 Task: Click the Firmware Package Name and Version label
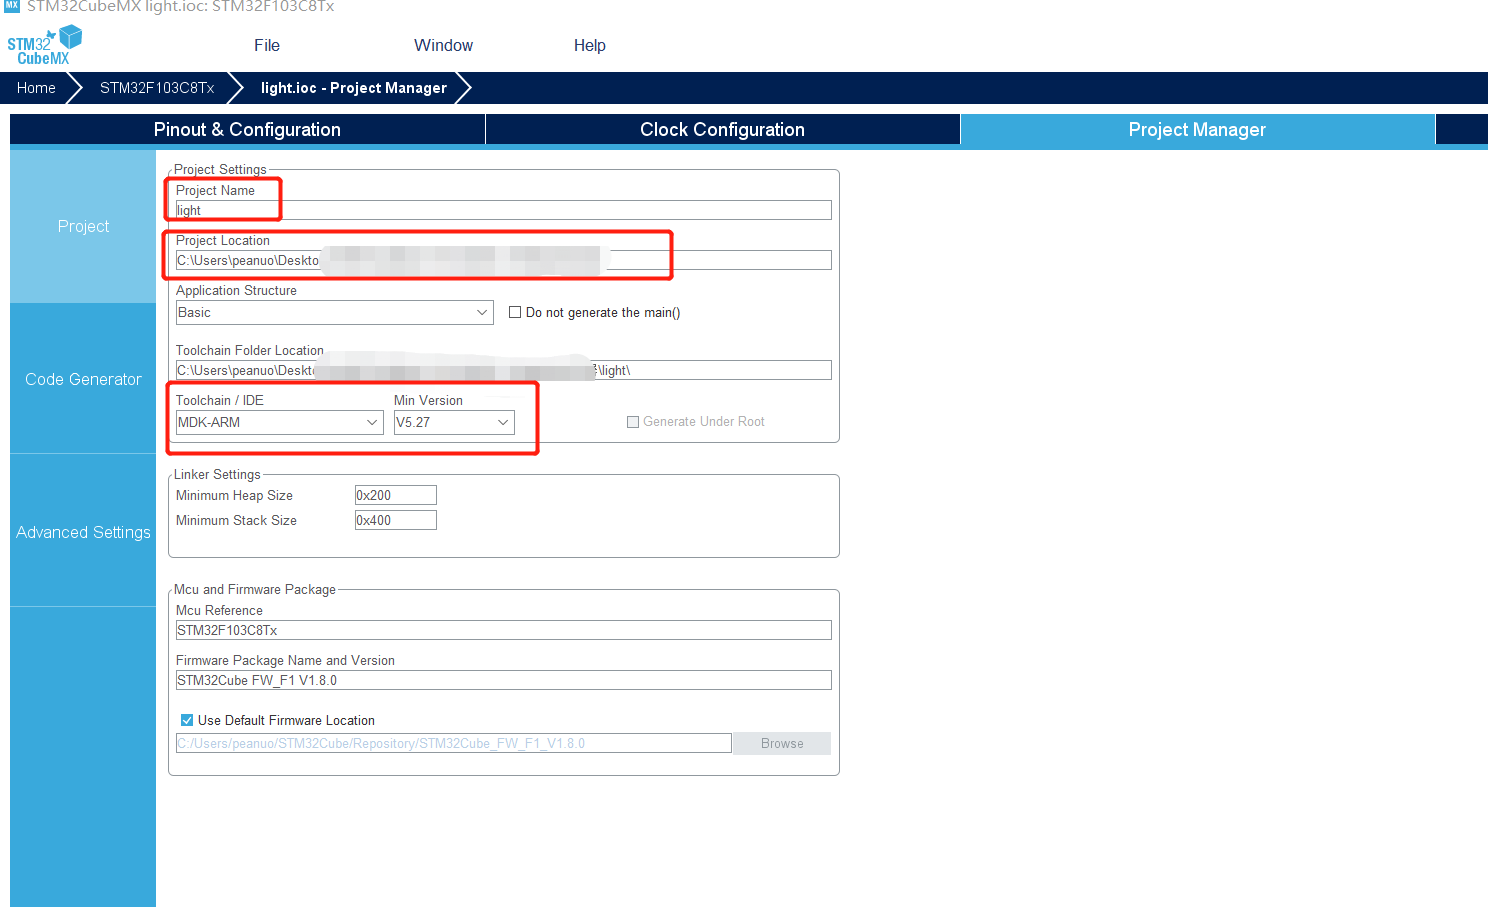[x=285, y=660]
